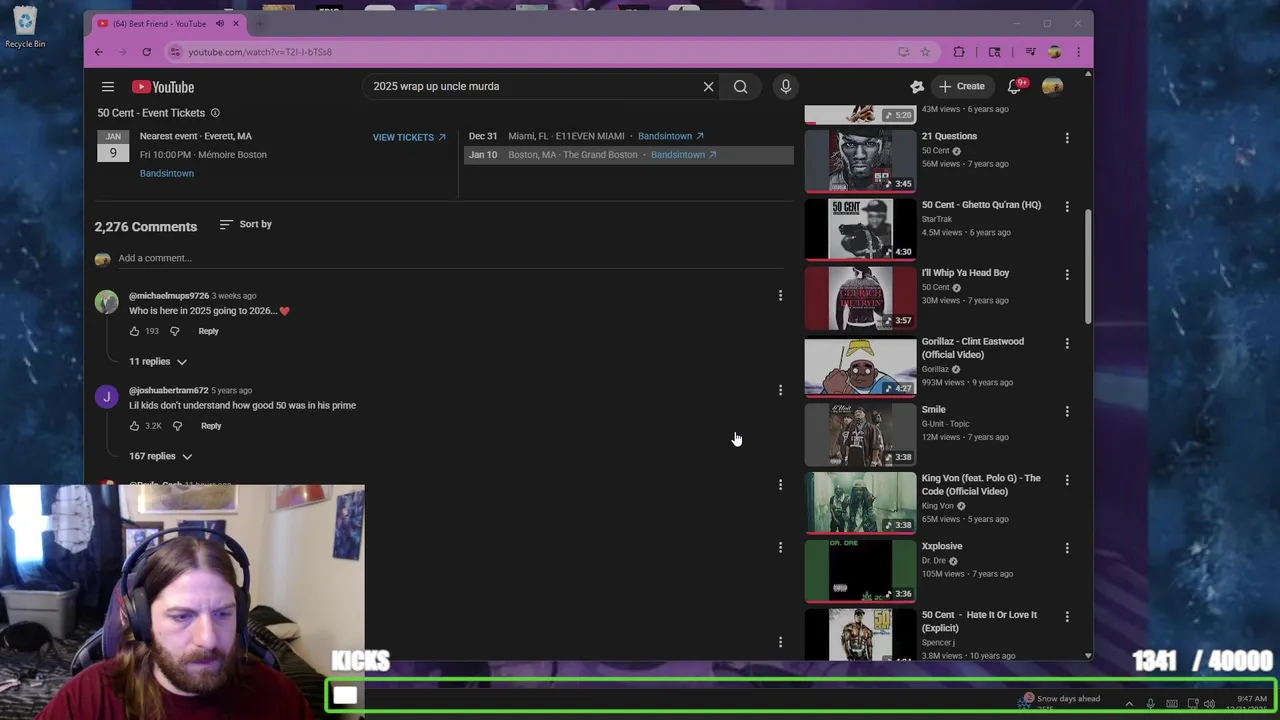Open more options for Ghetto Qu'ran video

[x=1067, y=207]
